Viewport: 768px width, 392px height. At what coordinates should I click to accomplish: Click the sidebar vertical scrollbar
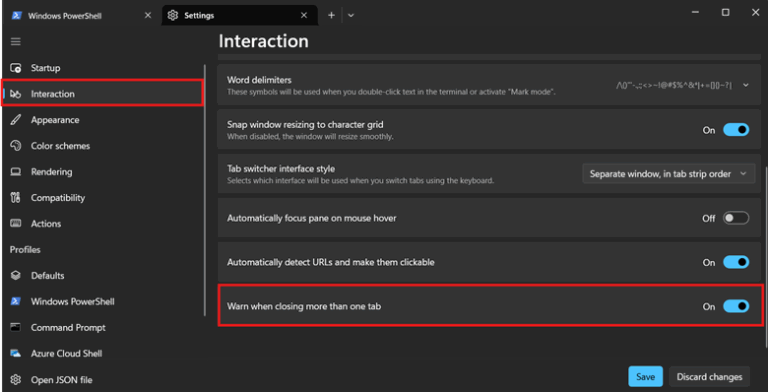(x=205, y=190)
